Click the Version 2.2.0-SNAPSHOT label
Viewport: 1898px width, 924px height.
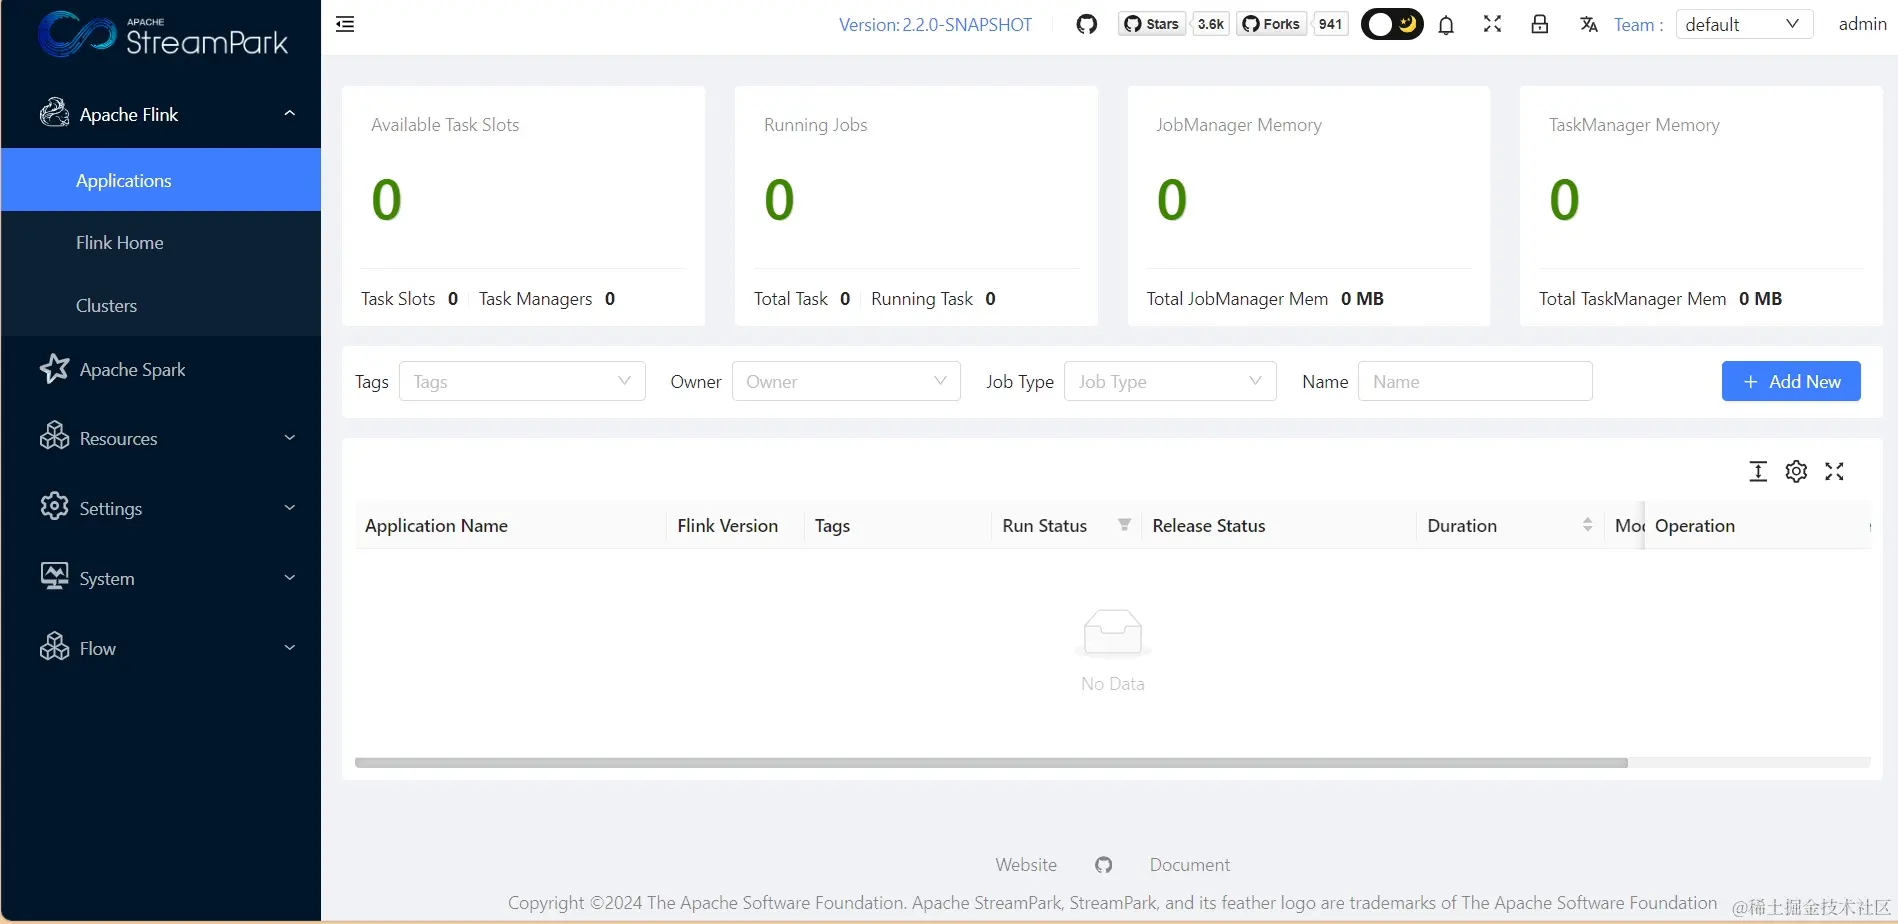[935, 25]
